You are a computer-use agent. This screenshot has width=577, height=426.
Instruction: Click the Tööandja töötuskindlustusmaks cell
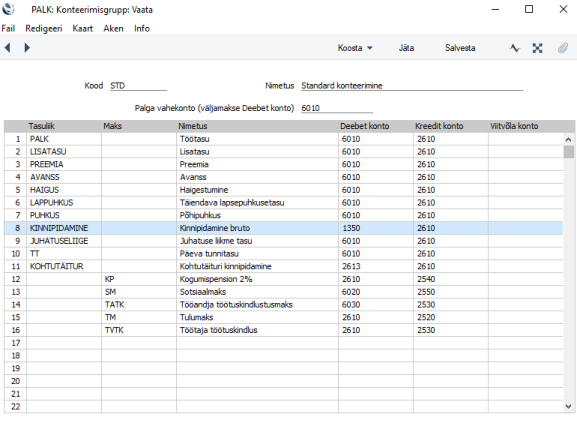coord(258,305)
